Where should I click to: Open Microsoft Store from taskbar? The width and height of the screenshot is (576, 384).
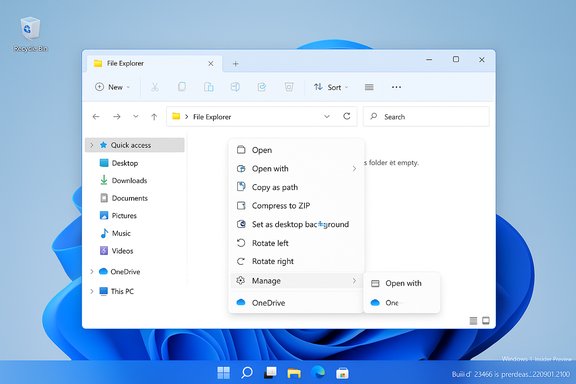coord(342,373)
